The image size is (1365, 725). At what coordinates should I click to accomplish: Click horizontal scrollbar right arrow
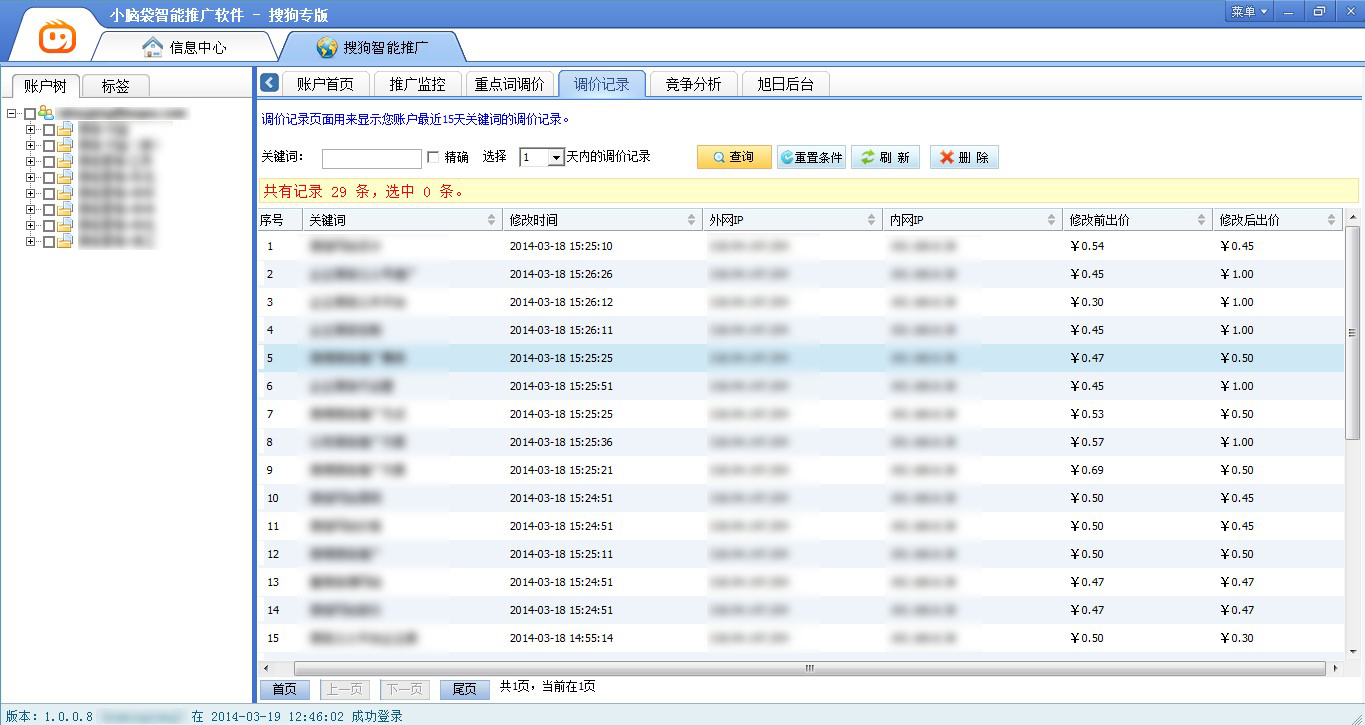click(1335, 668)
